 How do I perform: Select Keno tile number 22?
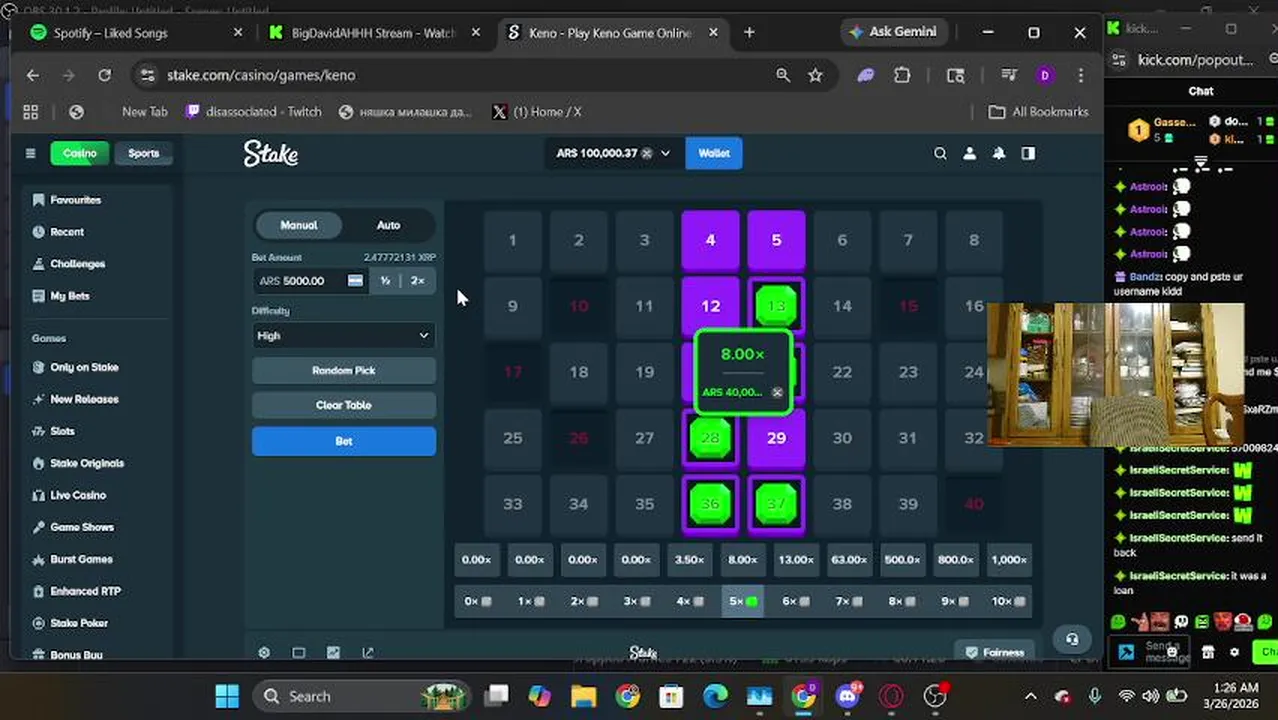click(842, 372)
